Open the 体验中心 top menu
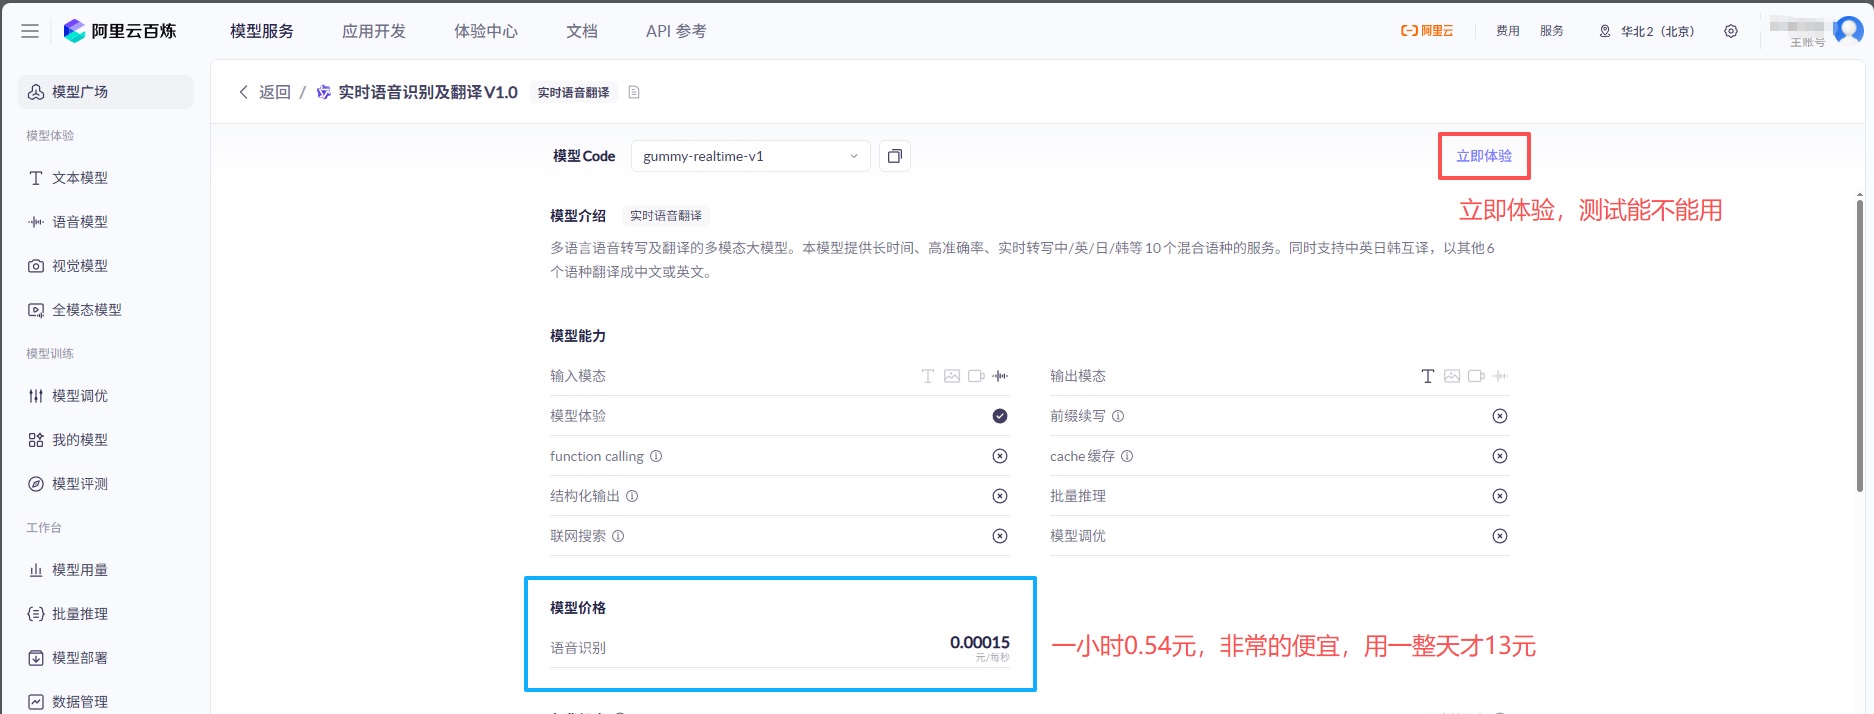The image size is (1874, 714). [x=486, y=31]
